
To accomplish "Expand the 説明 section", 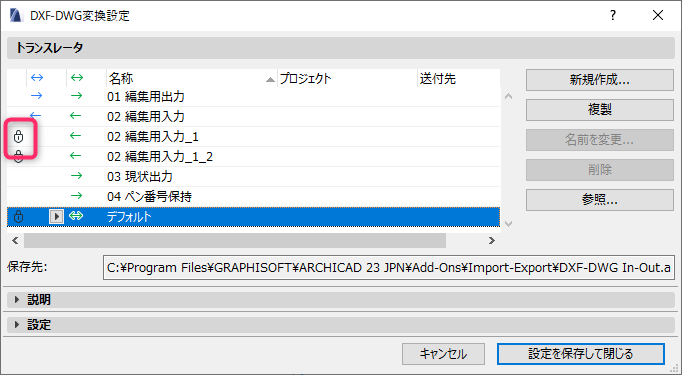I will tap(17, 300).
